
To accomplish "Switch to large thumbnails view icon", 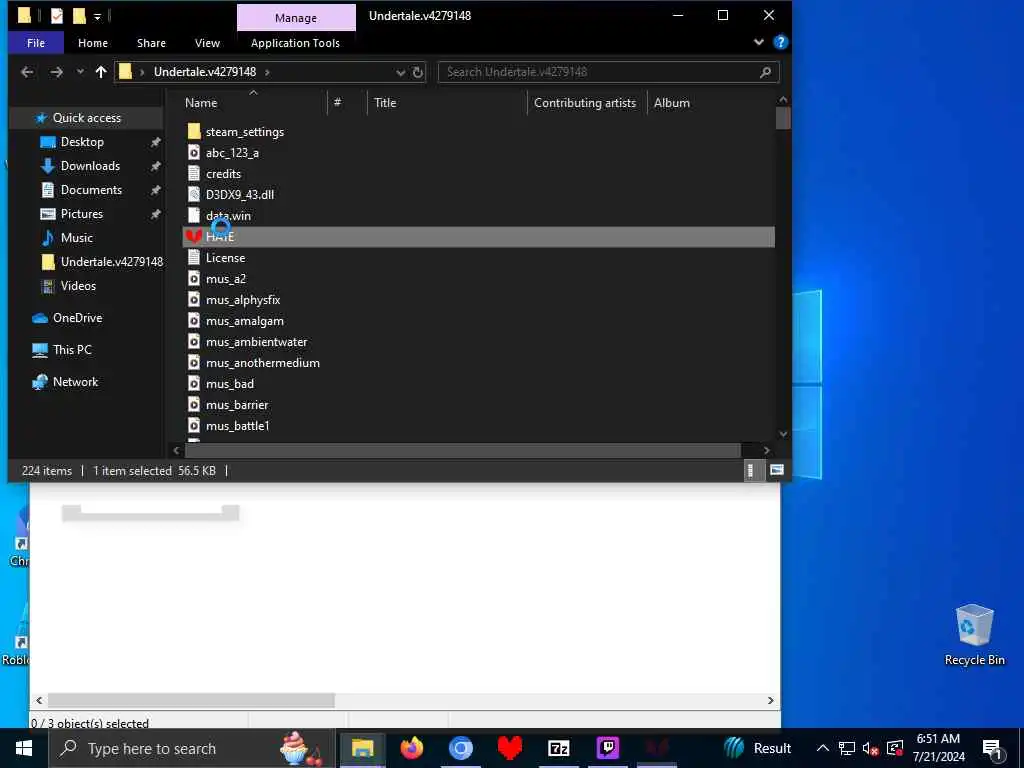I will [776, 470].
